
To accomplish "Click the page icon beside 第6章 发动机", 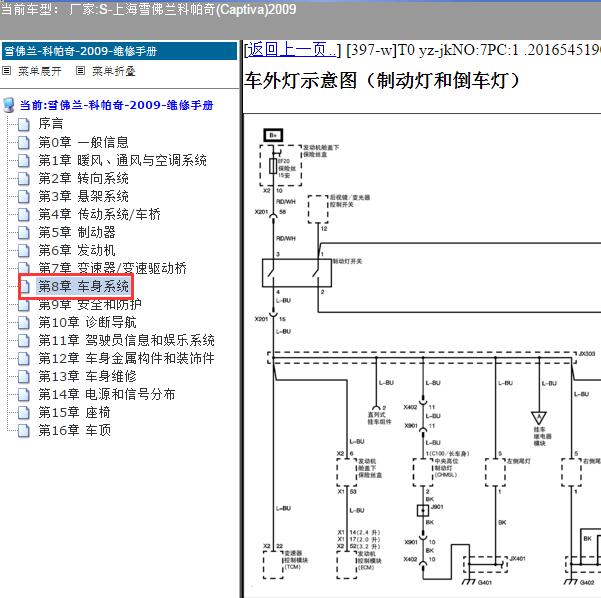I will point(24,250).
